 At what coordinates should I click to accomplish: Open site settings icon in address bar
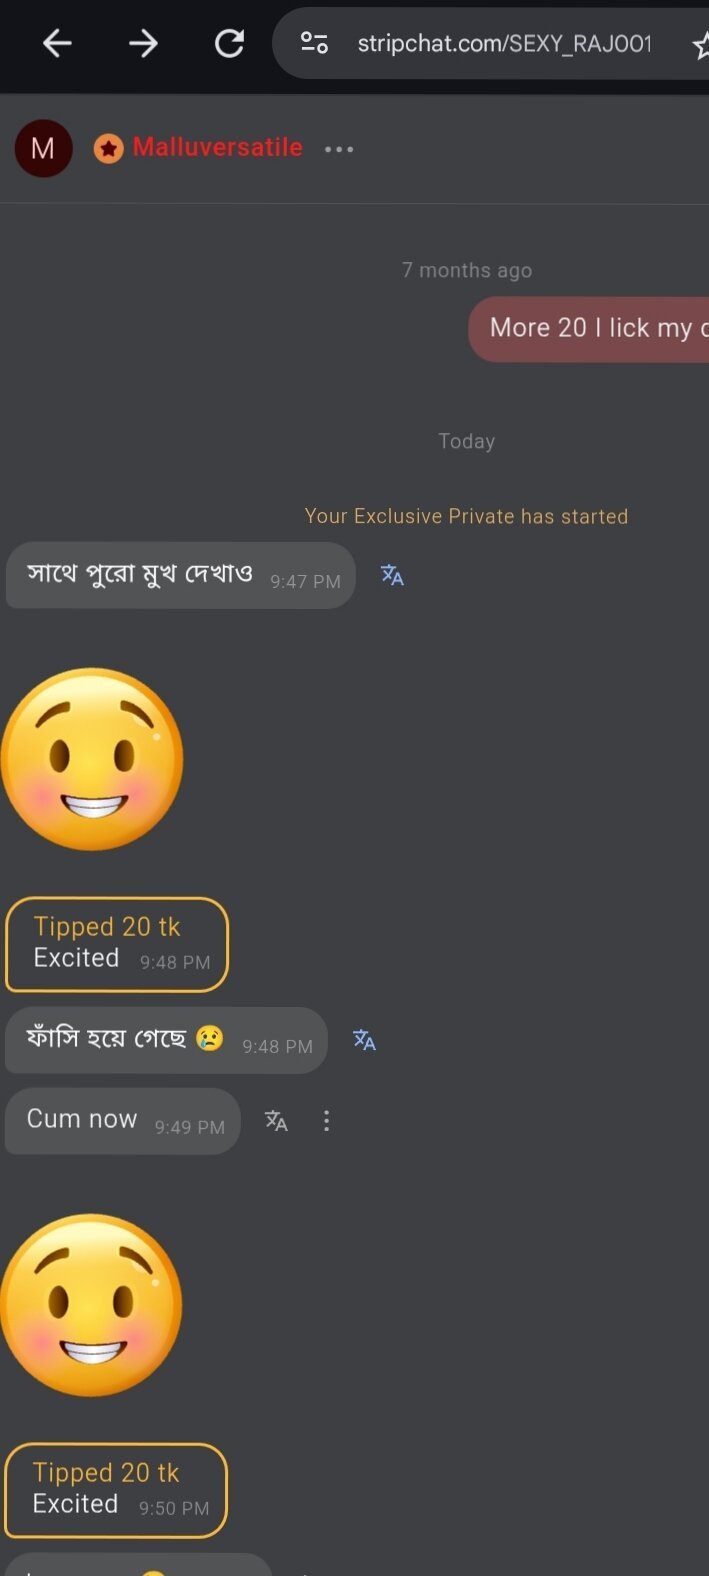click(314, 43)
